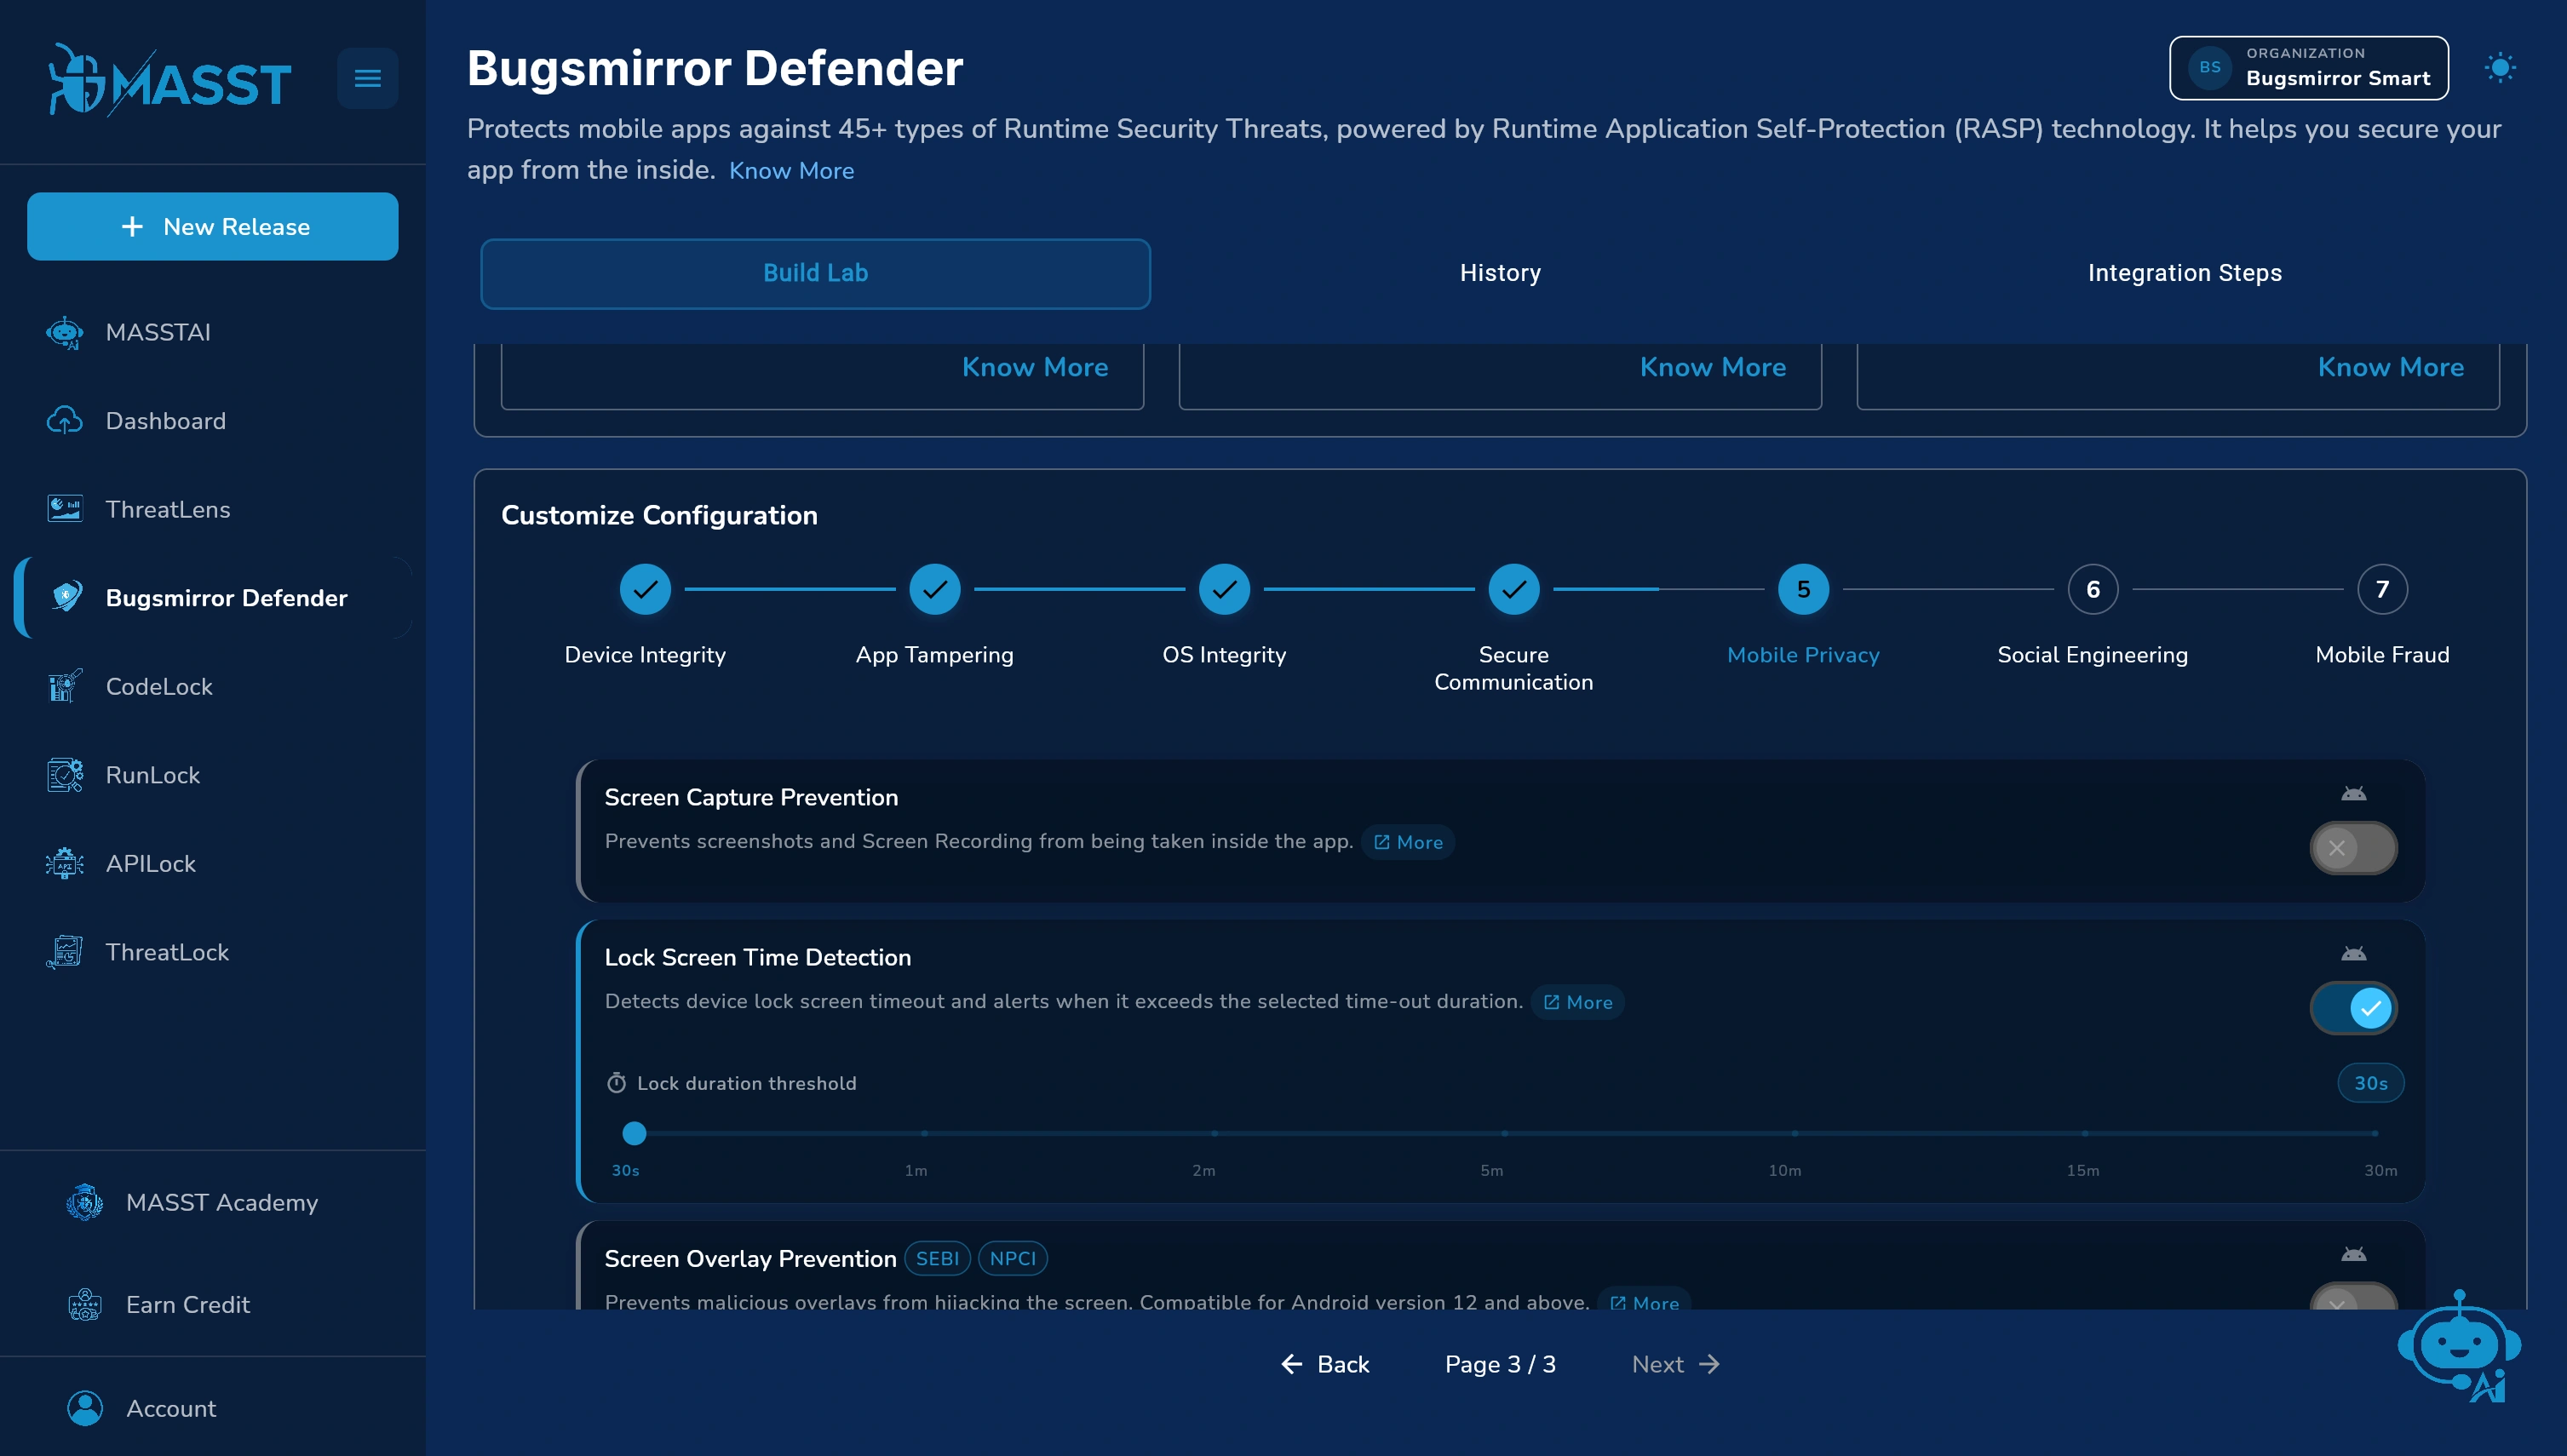Click the MASST Academy icon
Viewport: 2567px width, 1456px height.
(85, 1202)
